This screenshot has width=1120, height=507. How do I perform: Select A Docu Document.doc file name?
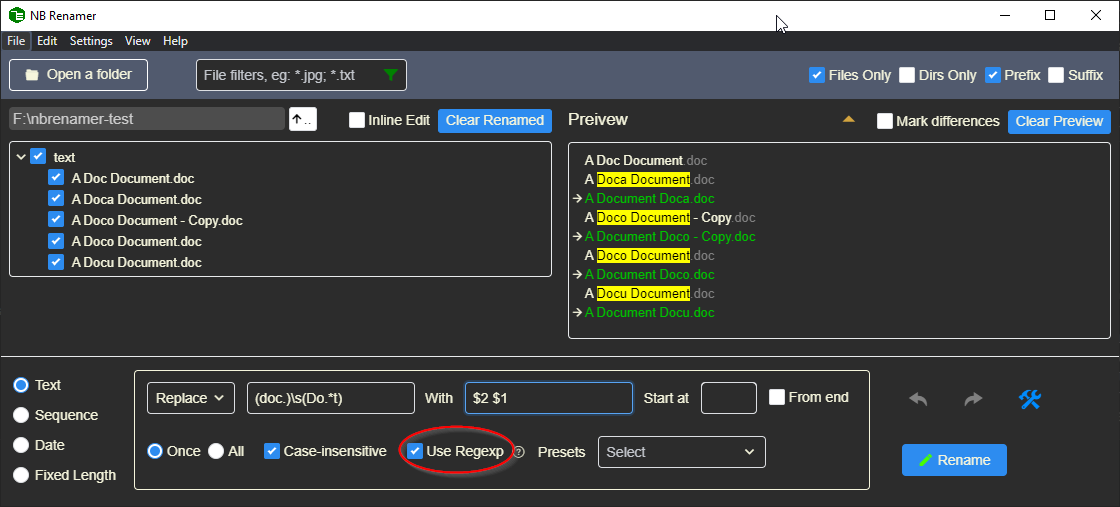(x=136, y=262)
